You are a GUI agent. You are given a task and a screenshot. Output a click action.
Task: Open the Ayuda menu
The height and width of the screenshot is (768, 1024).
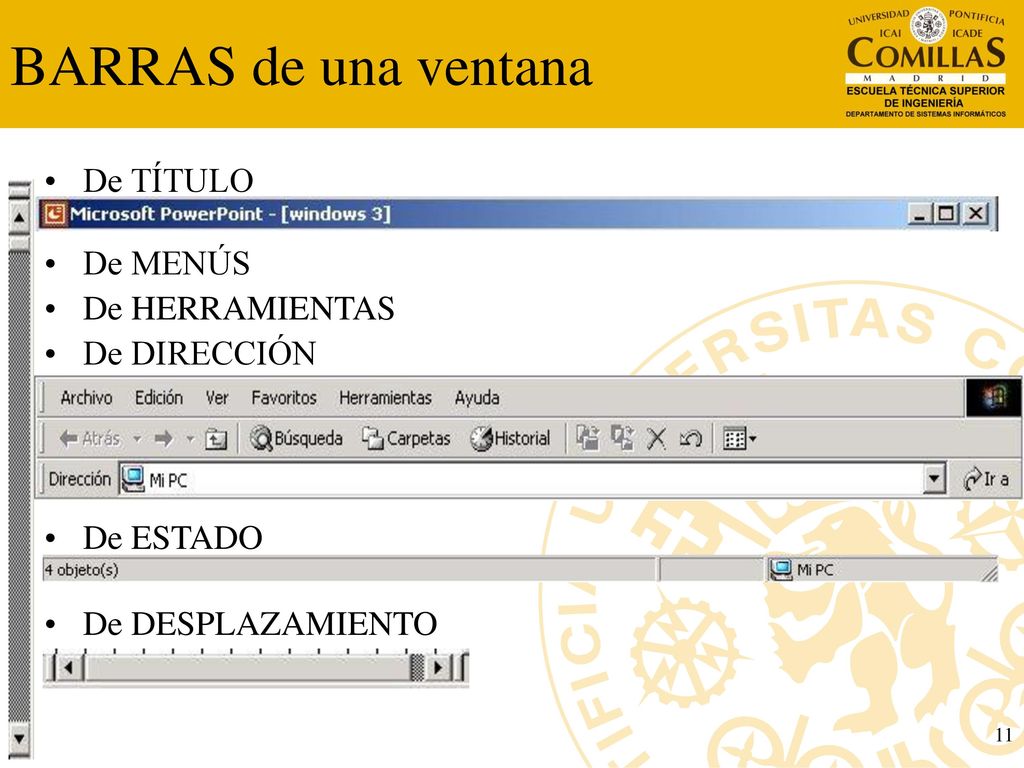[x=477, y=398]
